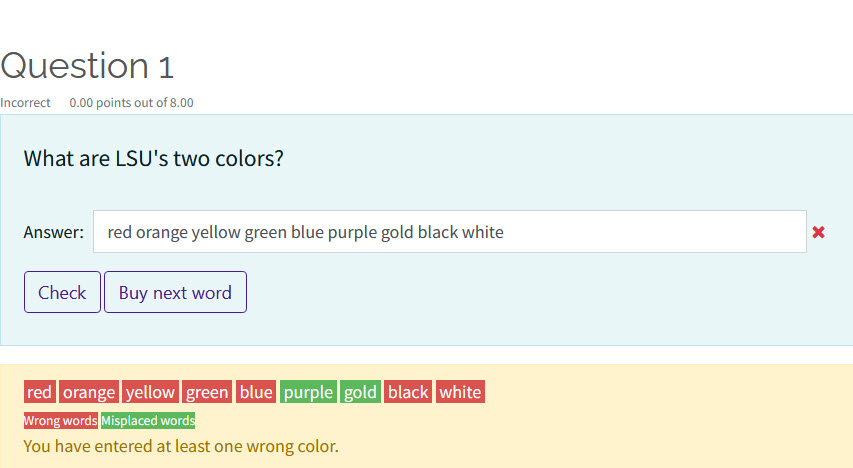The height and width of the screenshot is (468, 853).
Task: Select the 'blue' word tag
Action: 256,392
